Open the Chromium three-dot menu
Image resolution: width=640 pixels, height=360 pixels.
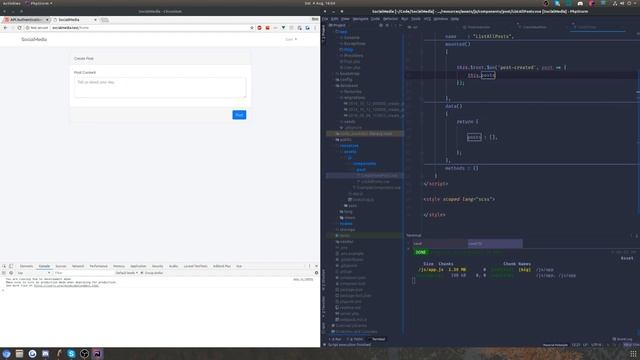(315, 28)
